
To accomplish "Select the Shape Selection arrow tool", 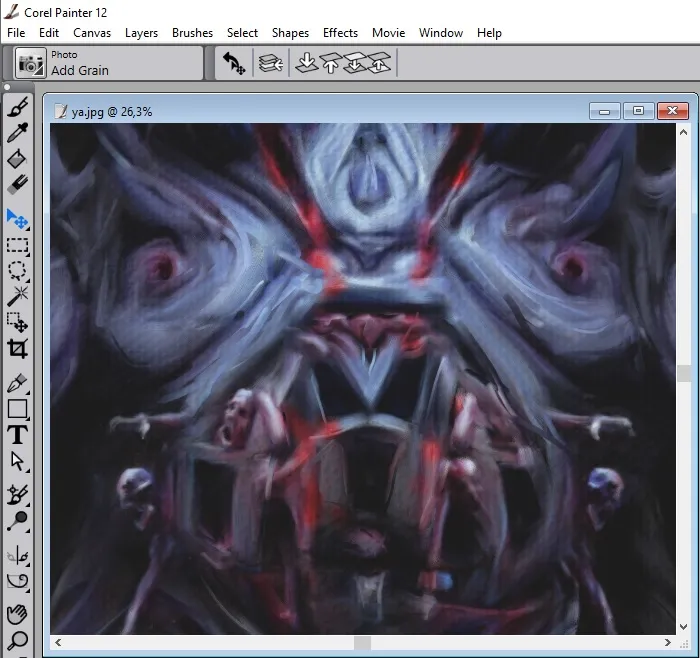I will [17, 461].
